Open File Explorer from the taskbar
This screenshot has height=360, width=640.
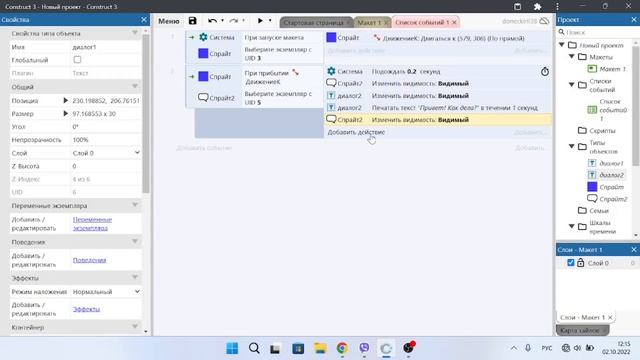click(x=320, y=348)
